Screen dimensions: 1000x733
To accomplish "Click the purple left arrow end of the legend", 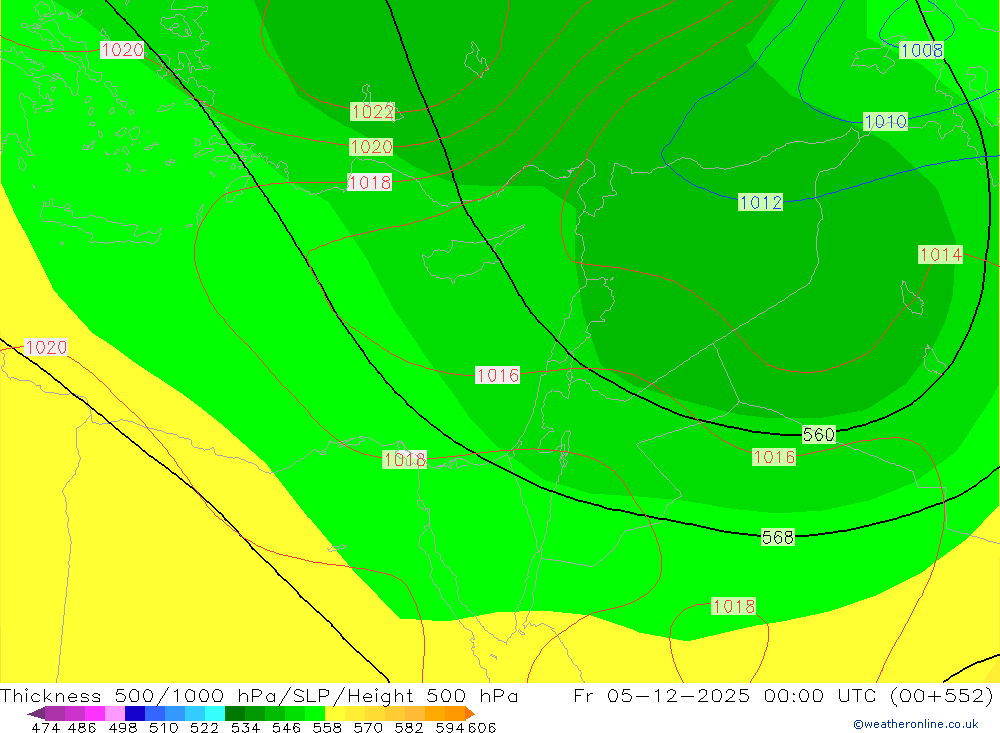I will (x=36, y=713).
